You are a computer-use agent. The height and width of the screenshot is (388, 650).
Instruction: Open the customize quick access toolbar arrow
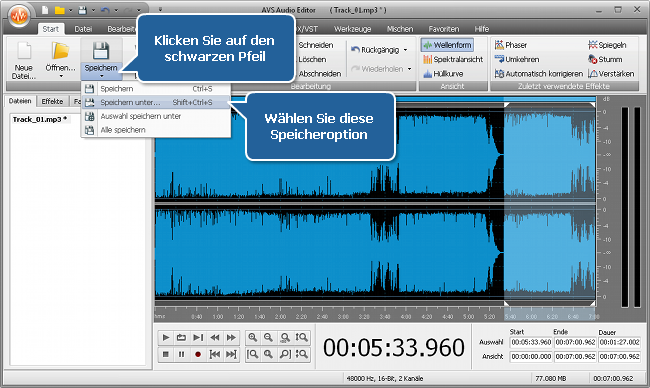[x=160, y=10]
